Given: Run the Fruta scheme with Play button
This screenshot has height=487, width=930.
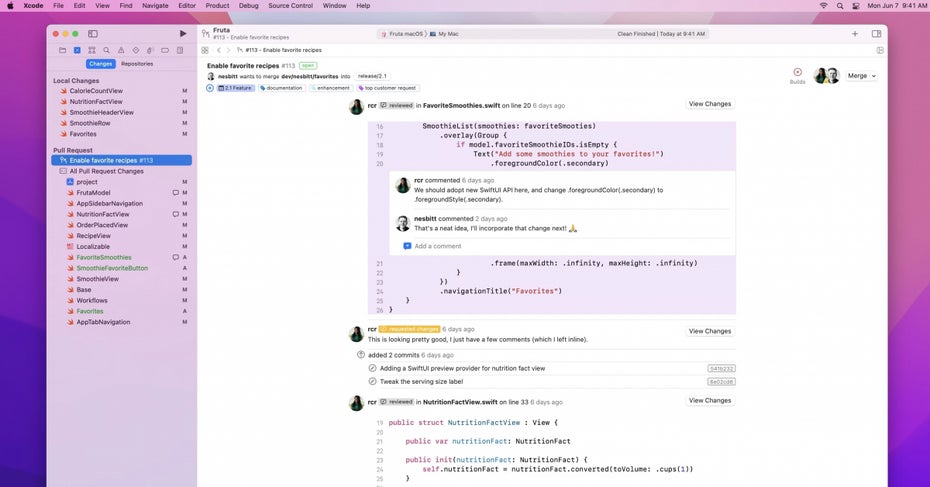Looking at the screenshot, I should (183, 34).
